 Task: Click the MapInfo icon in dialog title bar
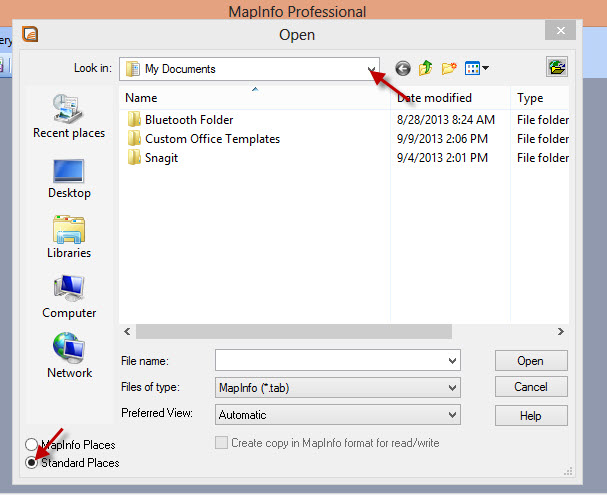tap(30, 34)
